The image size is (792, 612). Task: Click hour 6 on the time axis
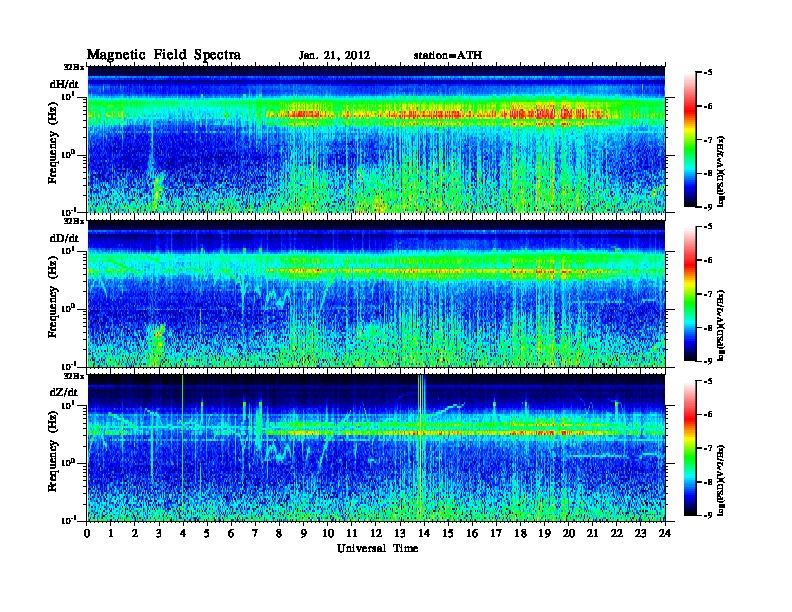tap(231, 534)
